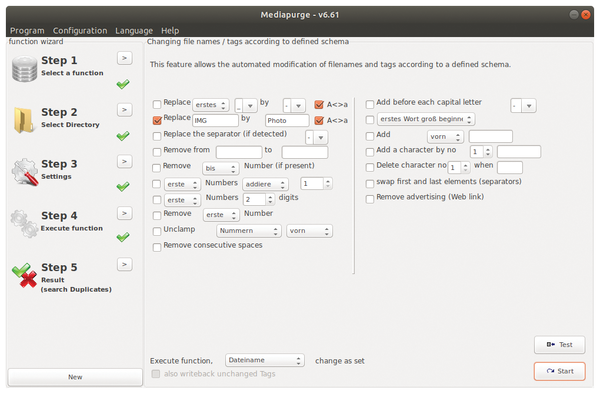
Task: Click the Add vorn text field
Action: pos(491,137)
